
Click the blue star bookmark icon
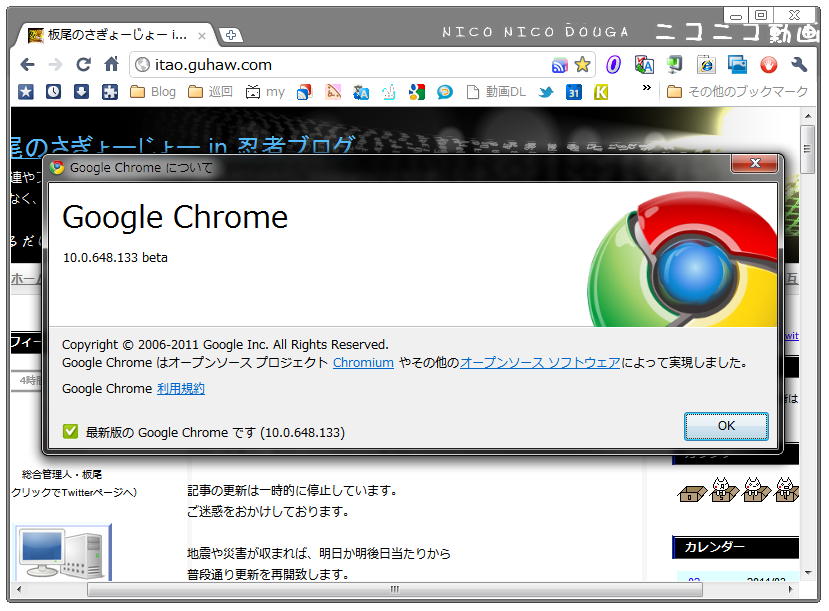[25, 92]
